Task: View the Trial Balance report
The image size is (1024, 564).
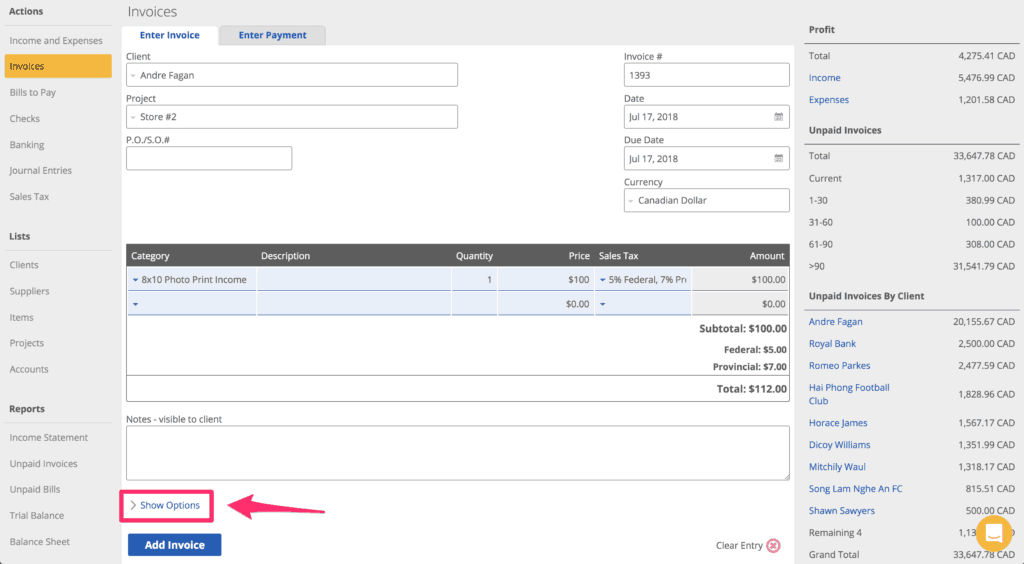Action: pos(37,516)
